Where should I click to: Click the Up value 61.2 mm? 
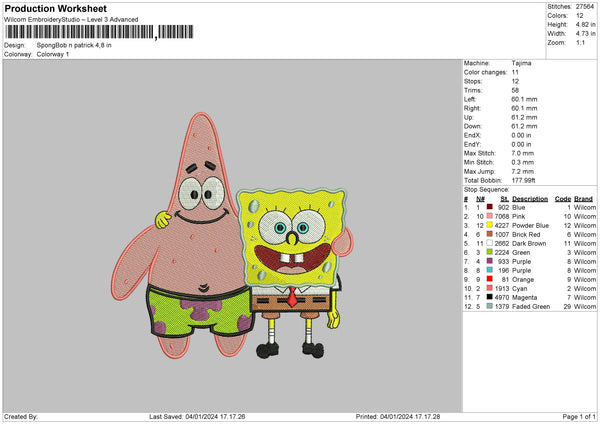[x=524, y=117]
